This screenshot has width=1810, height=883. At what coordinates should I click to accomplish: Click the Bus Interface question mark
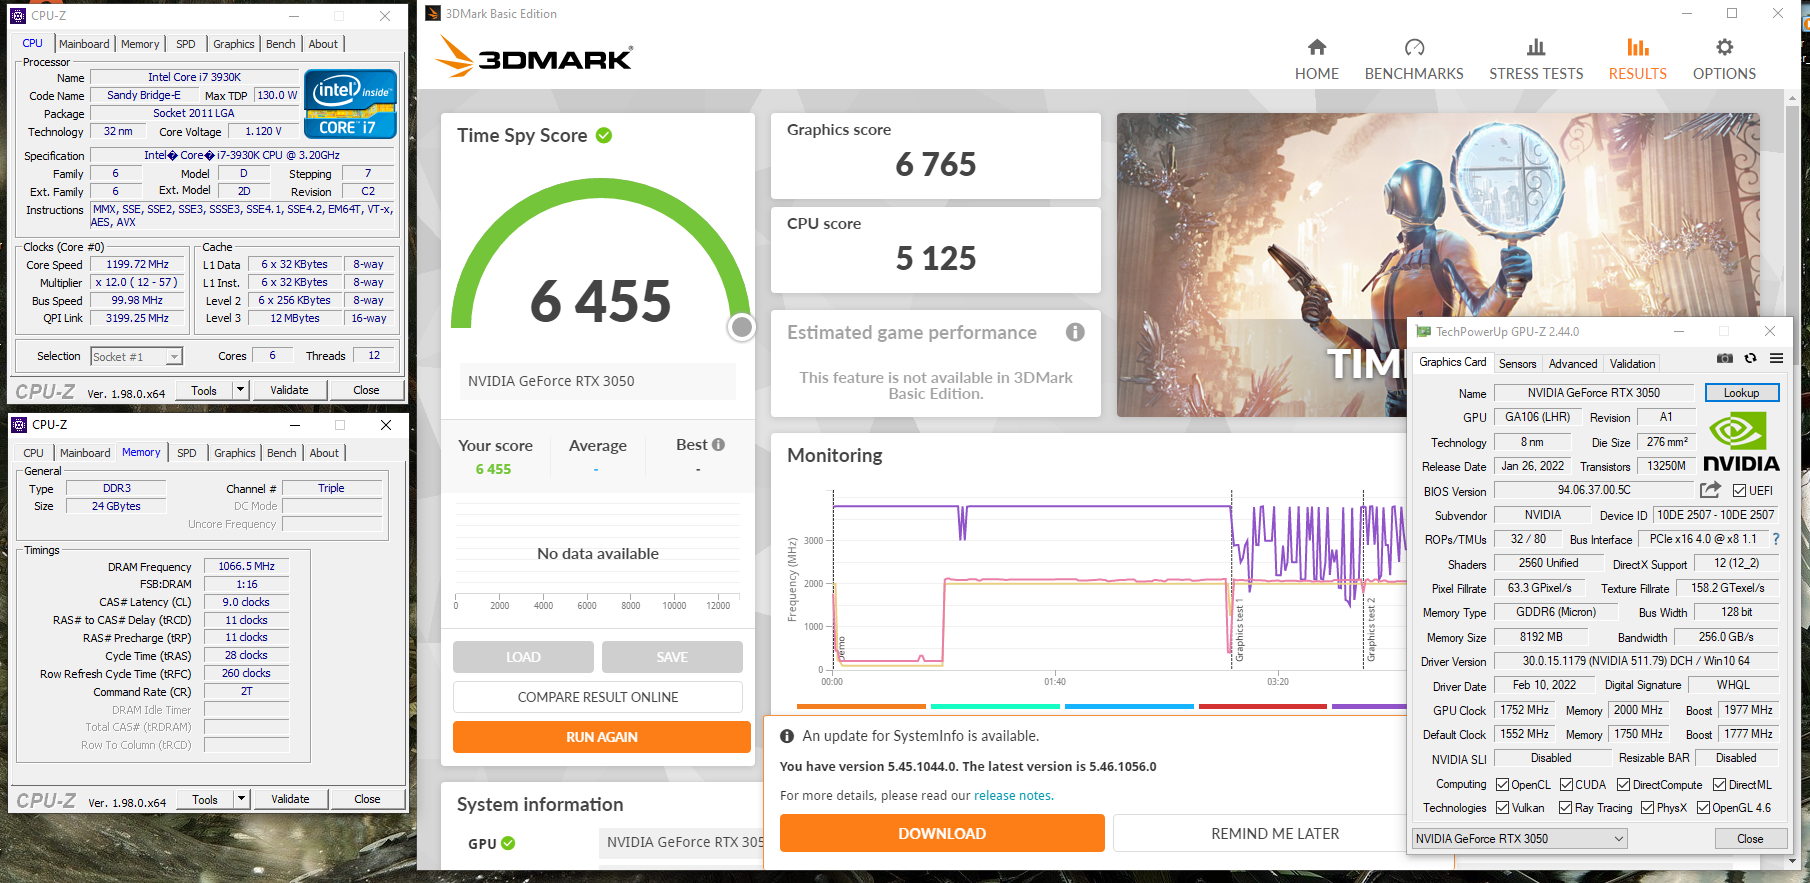pyautogui.click(x=1776, y=539)
